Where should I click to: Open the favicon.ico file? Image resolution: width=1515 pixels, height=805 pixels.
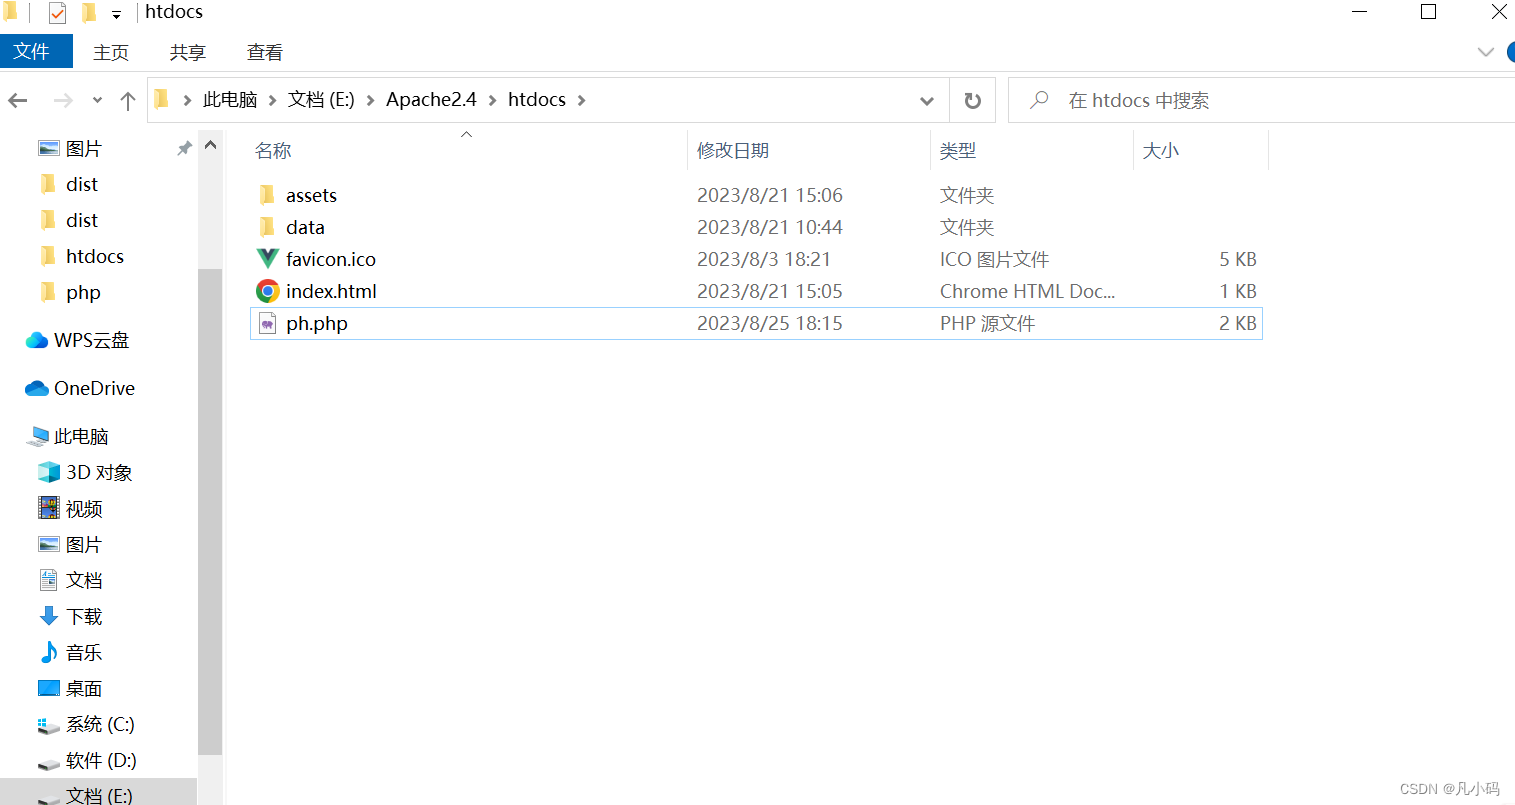click(330, 258)
